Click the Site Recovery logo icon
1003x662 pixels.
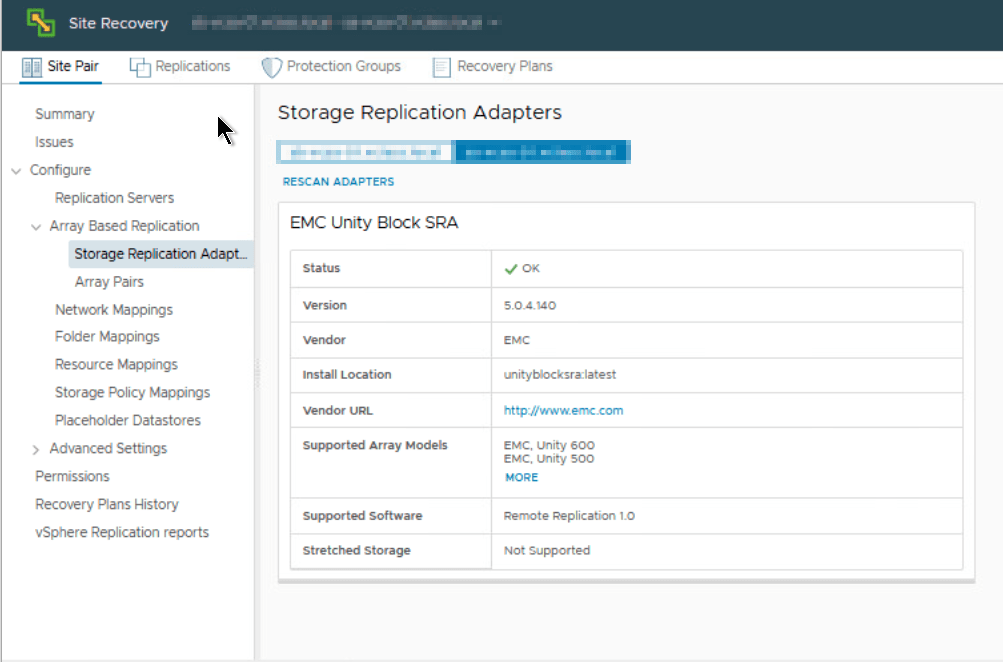(x=40, y=23)
